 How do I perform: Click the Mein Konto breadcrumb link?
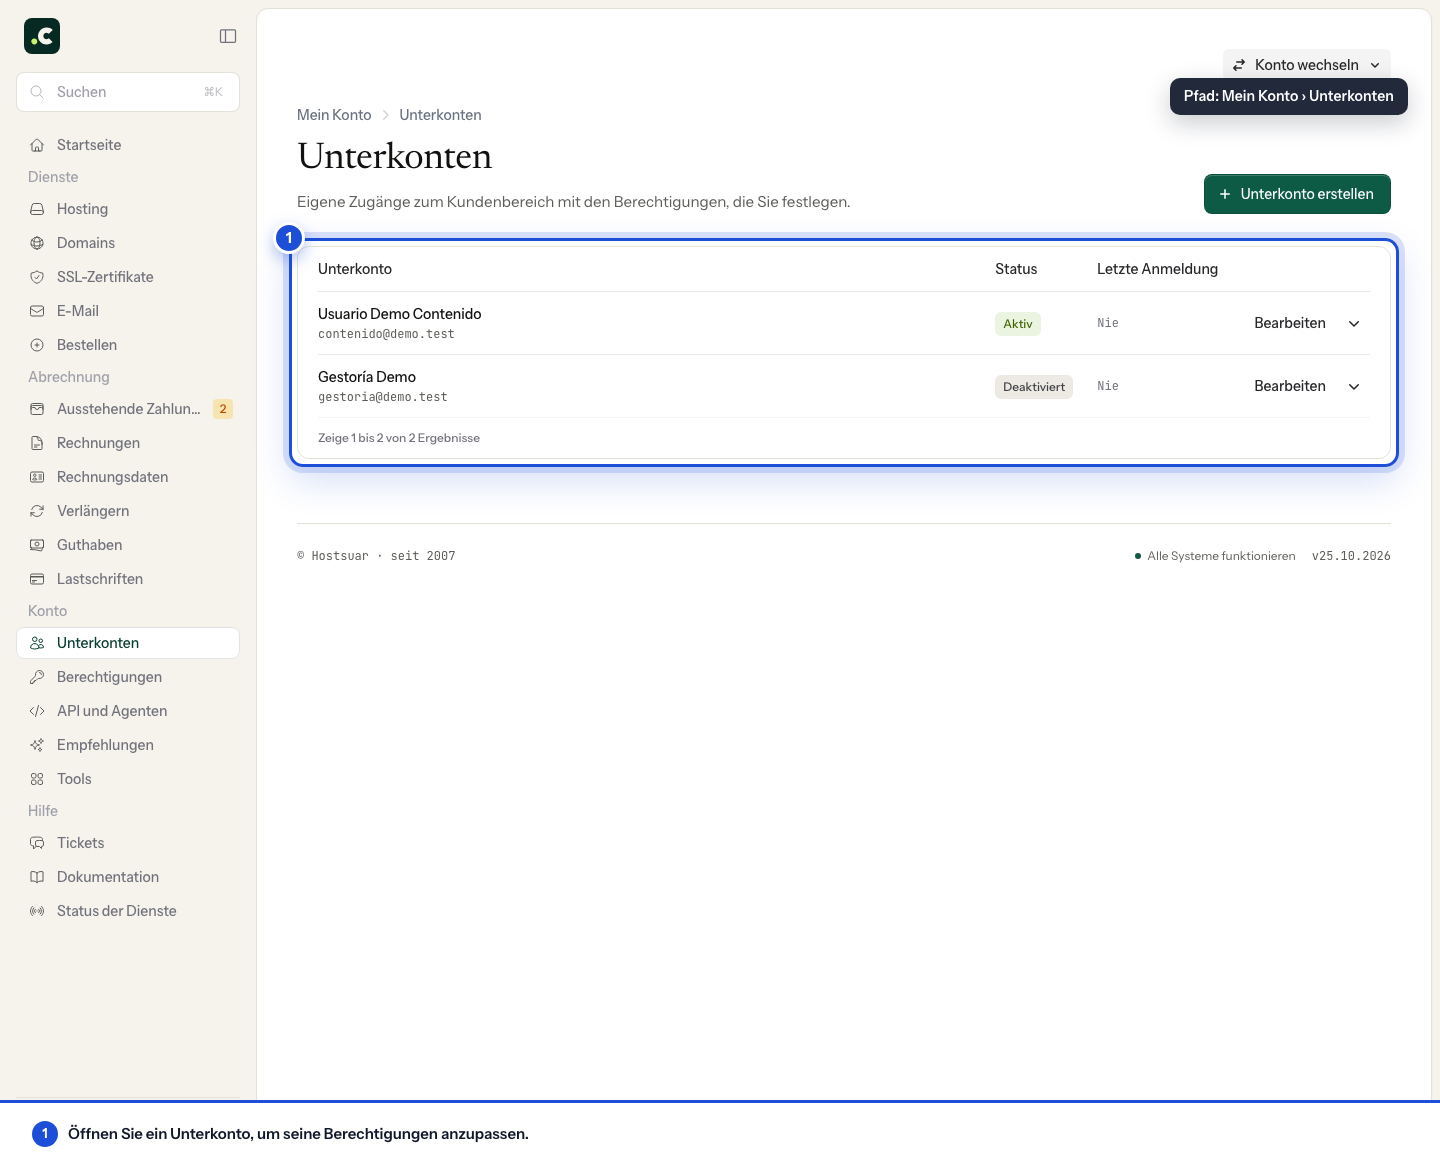pos(334,115)
